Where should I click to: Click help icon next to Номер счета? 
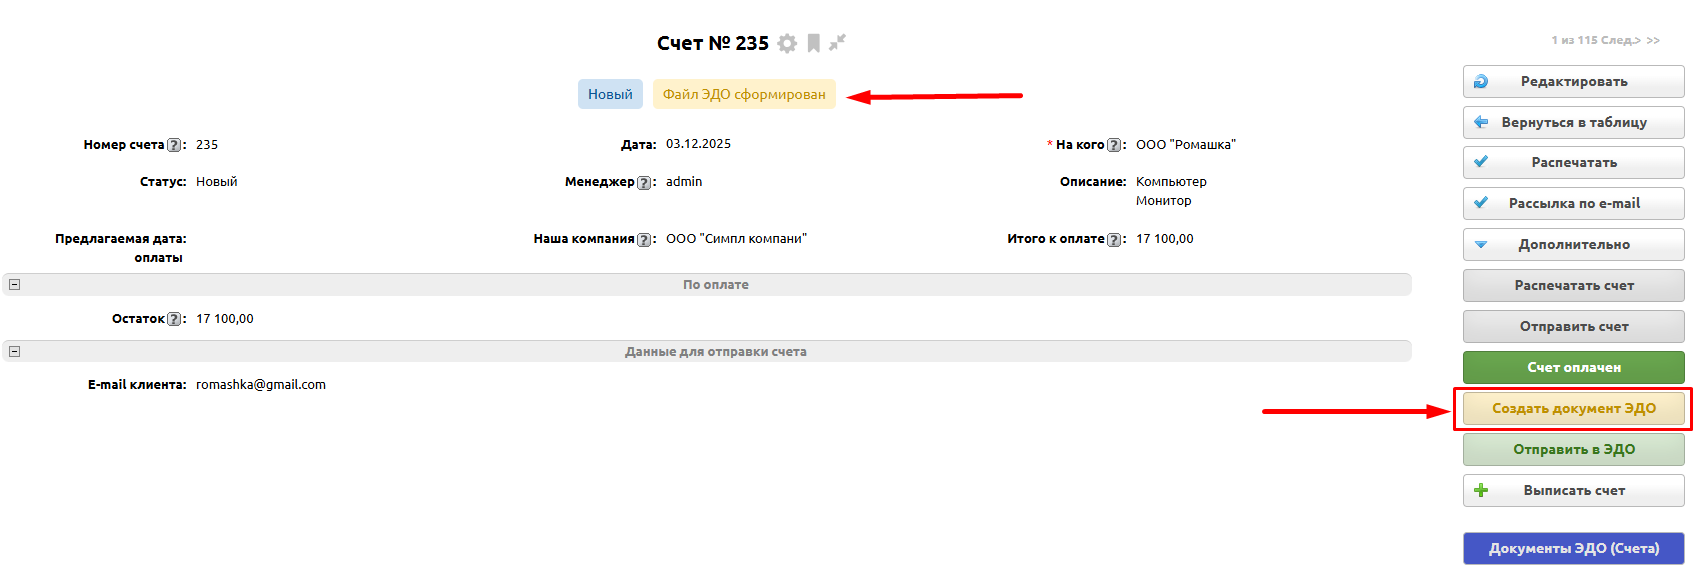(174, 145)
